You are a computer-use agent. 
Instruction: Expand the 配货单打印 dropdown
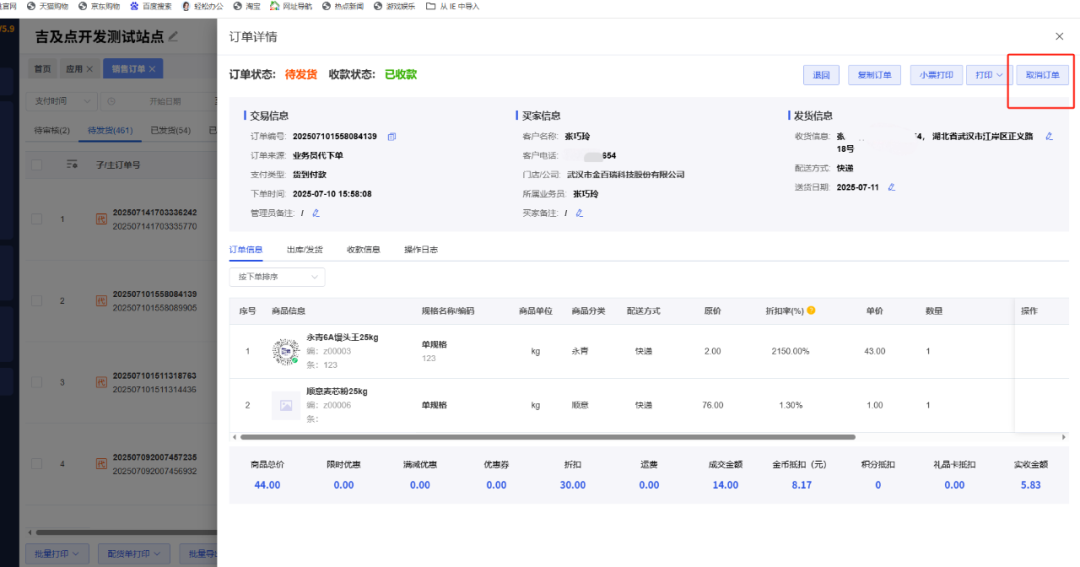coord(134,553)
